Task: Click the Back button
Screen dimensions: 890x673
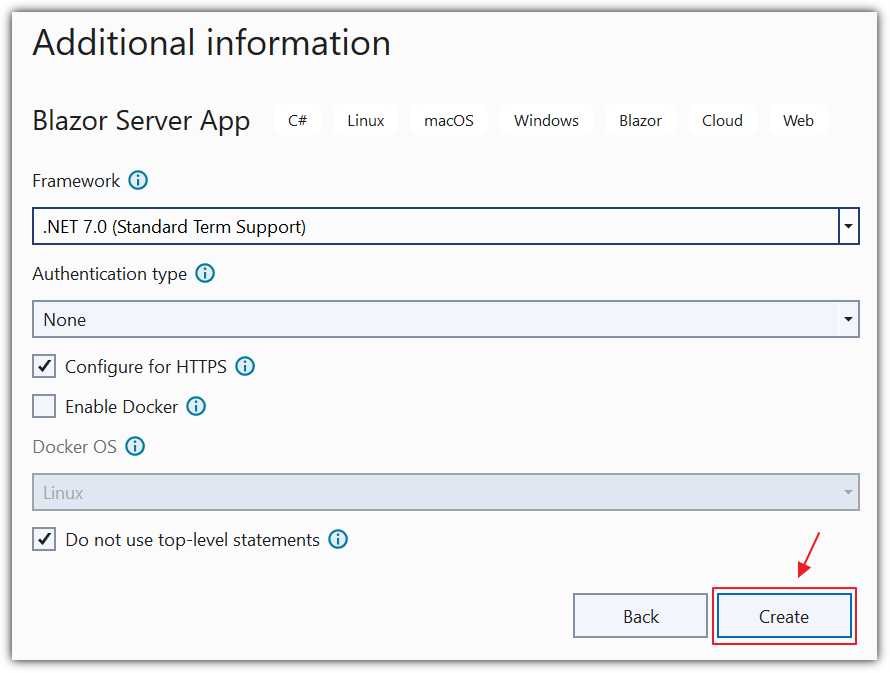Action: tap(640, 616)
